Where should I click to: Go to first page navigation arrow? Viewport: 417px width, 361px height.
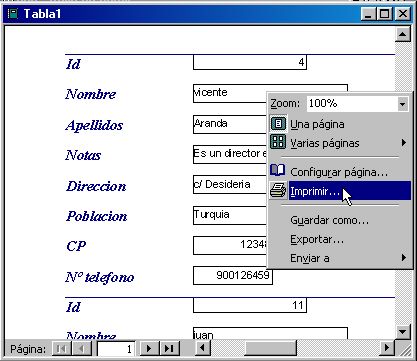[61, 349]
